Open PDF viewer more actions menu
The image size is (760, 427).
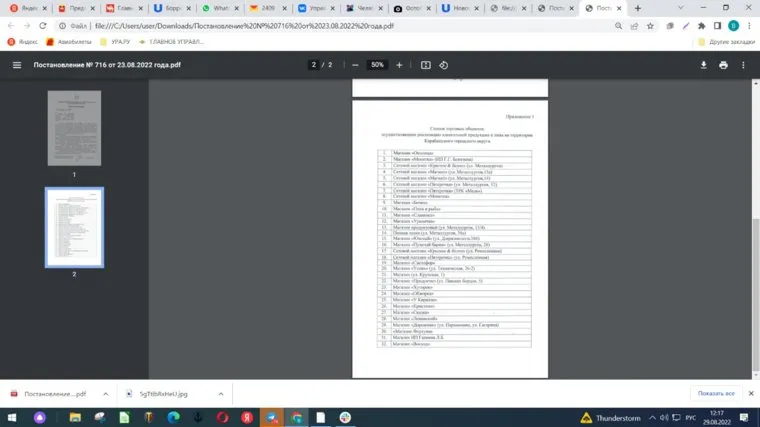tap(743, 65)
